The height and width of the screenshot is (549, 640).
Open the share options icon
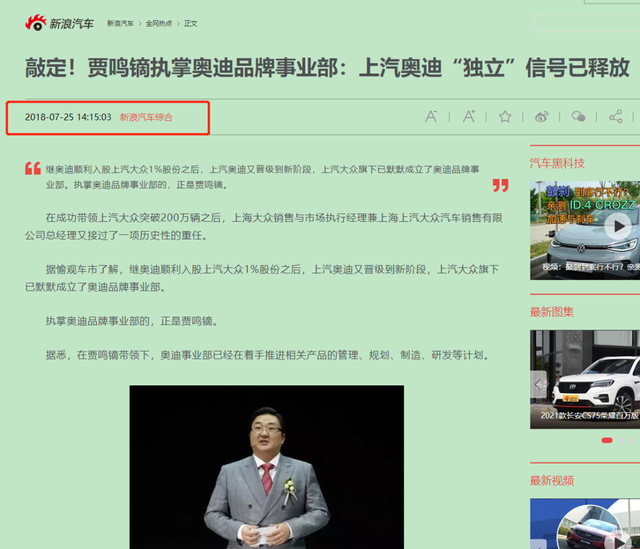(616, 117)
